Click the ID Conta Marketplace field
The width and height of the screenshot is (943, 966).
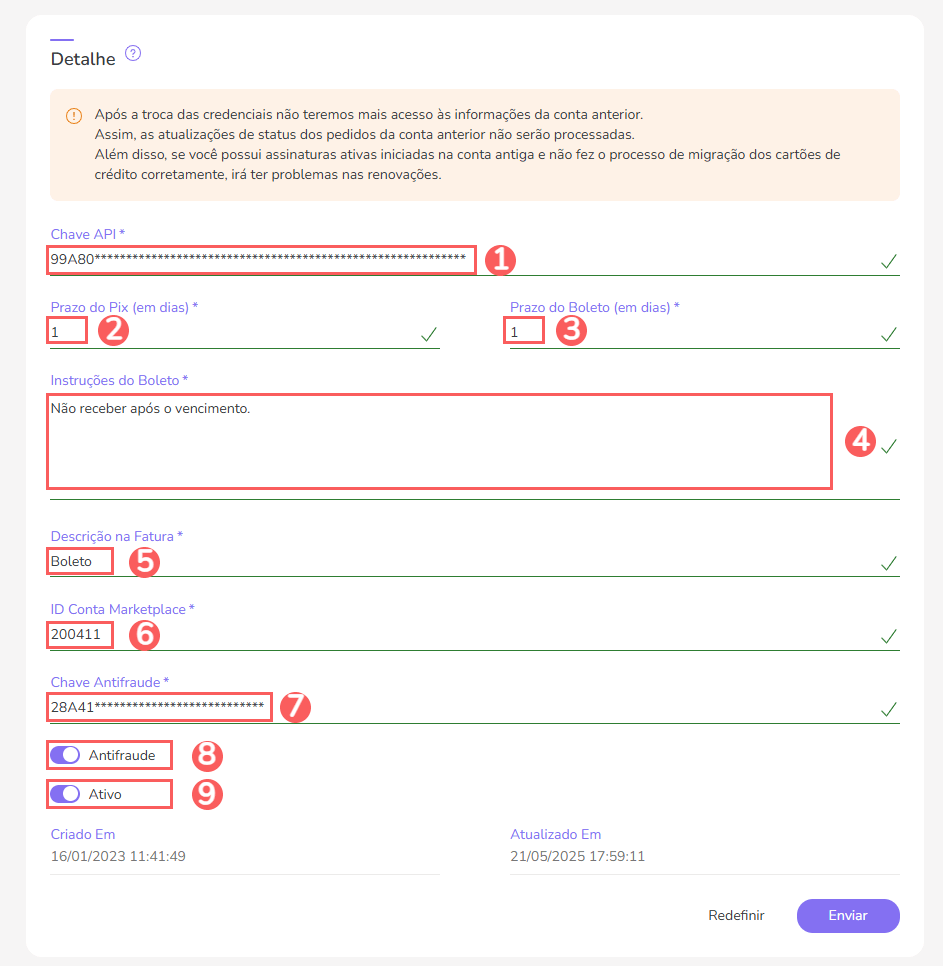click(79, 634)
